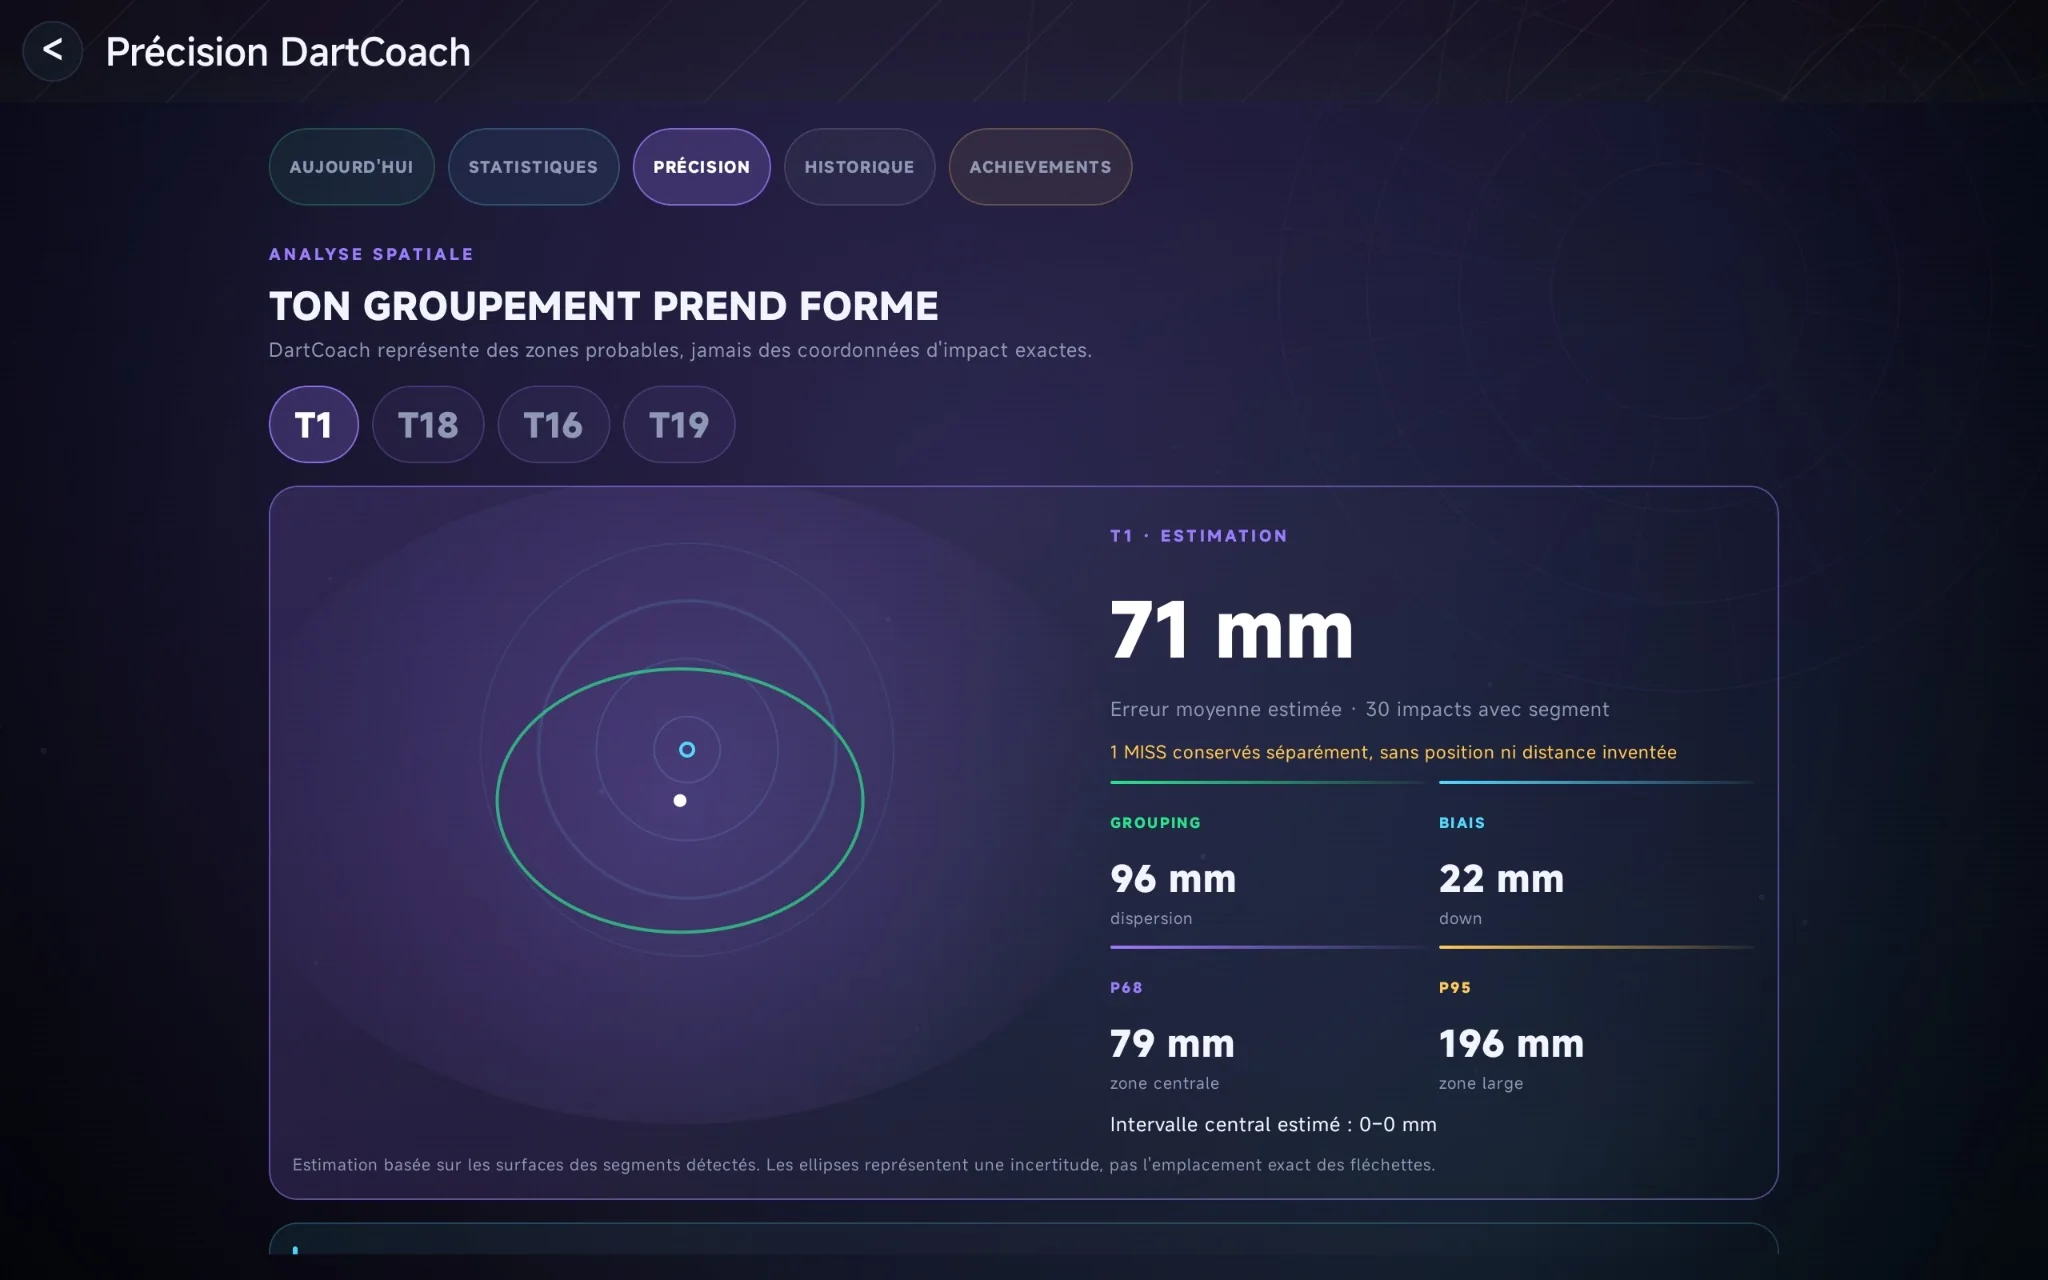This screenshot has height=1280, width=2048.
Task: Click the T1 · ESTIMATION label
Action: pyautogui.click(x=1198, y=536)
